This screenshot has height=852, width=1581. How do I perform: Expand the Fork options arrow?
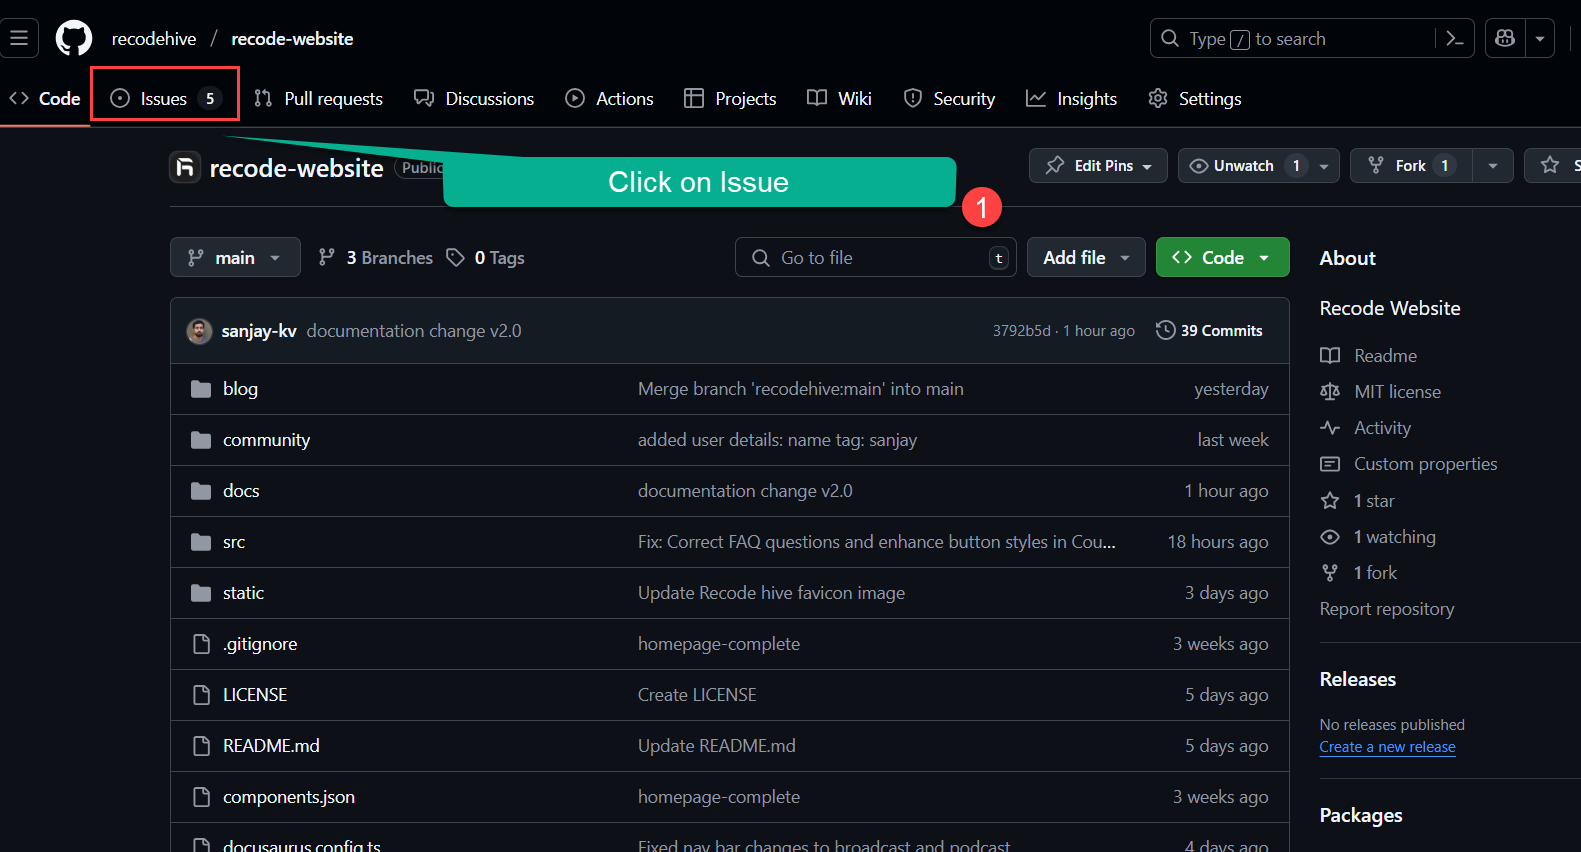[1493, 166]
